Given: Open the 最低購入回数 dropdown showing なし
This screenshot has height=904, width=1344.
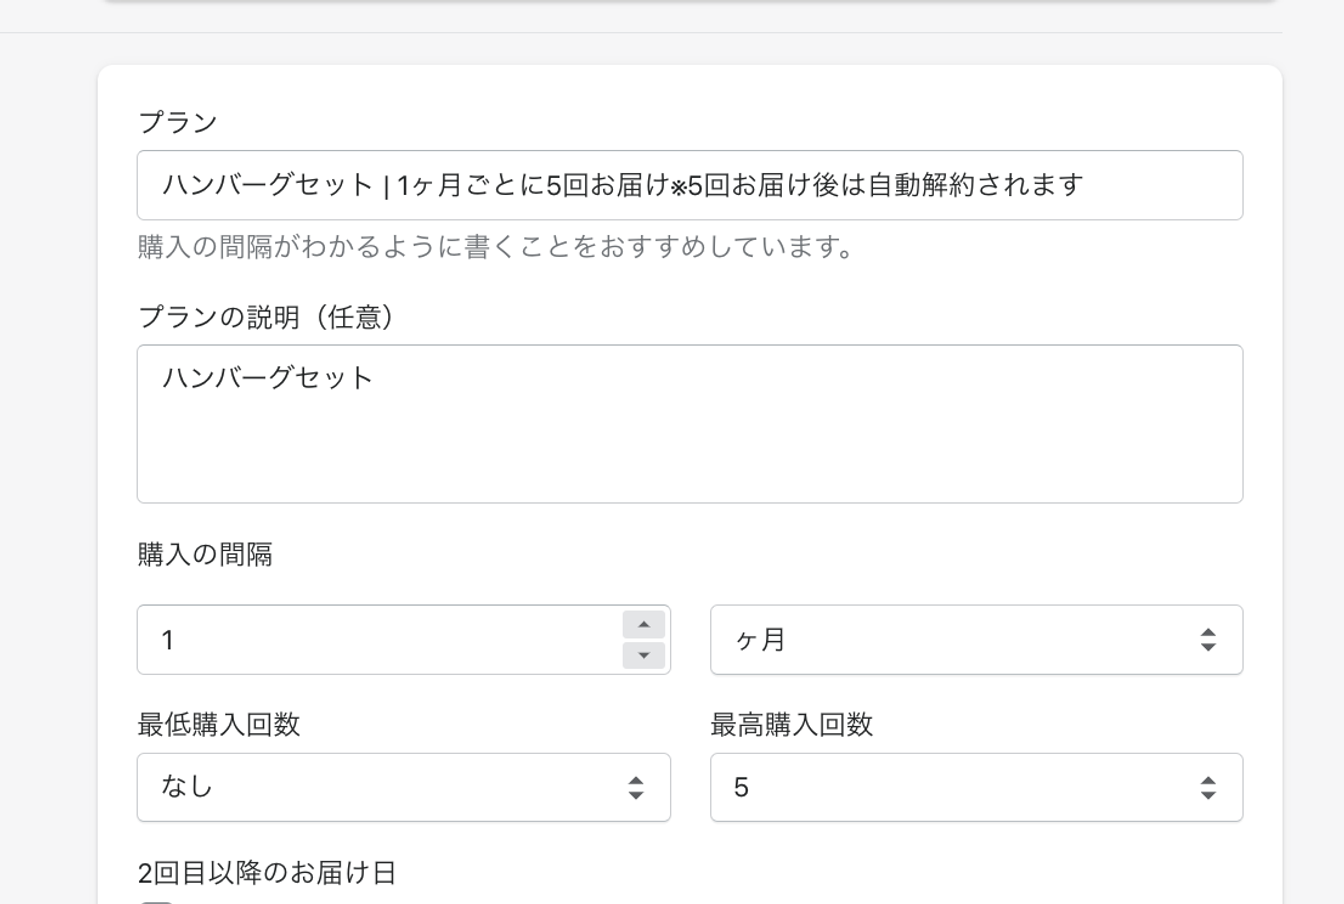Looking at the screenshot, I should 390,788.
